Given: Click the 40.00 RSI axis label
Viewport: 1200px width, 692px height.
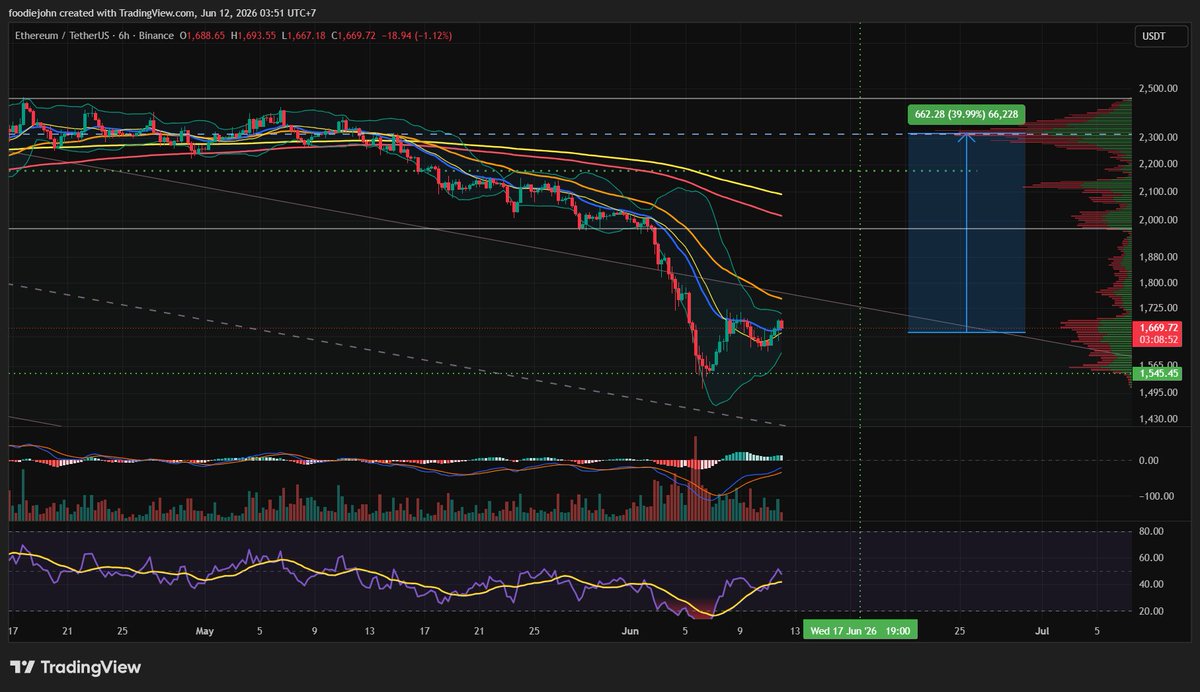Looking at the screenshot, I should click(x=1149, y=584).
